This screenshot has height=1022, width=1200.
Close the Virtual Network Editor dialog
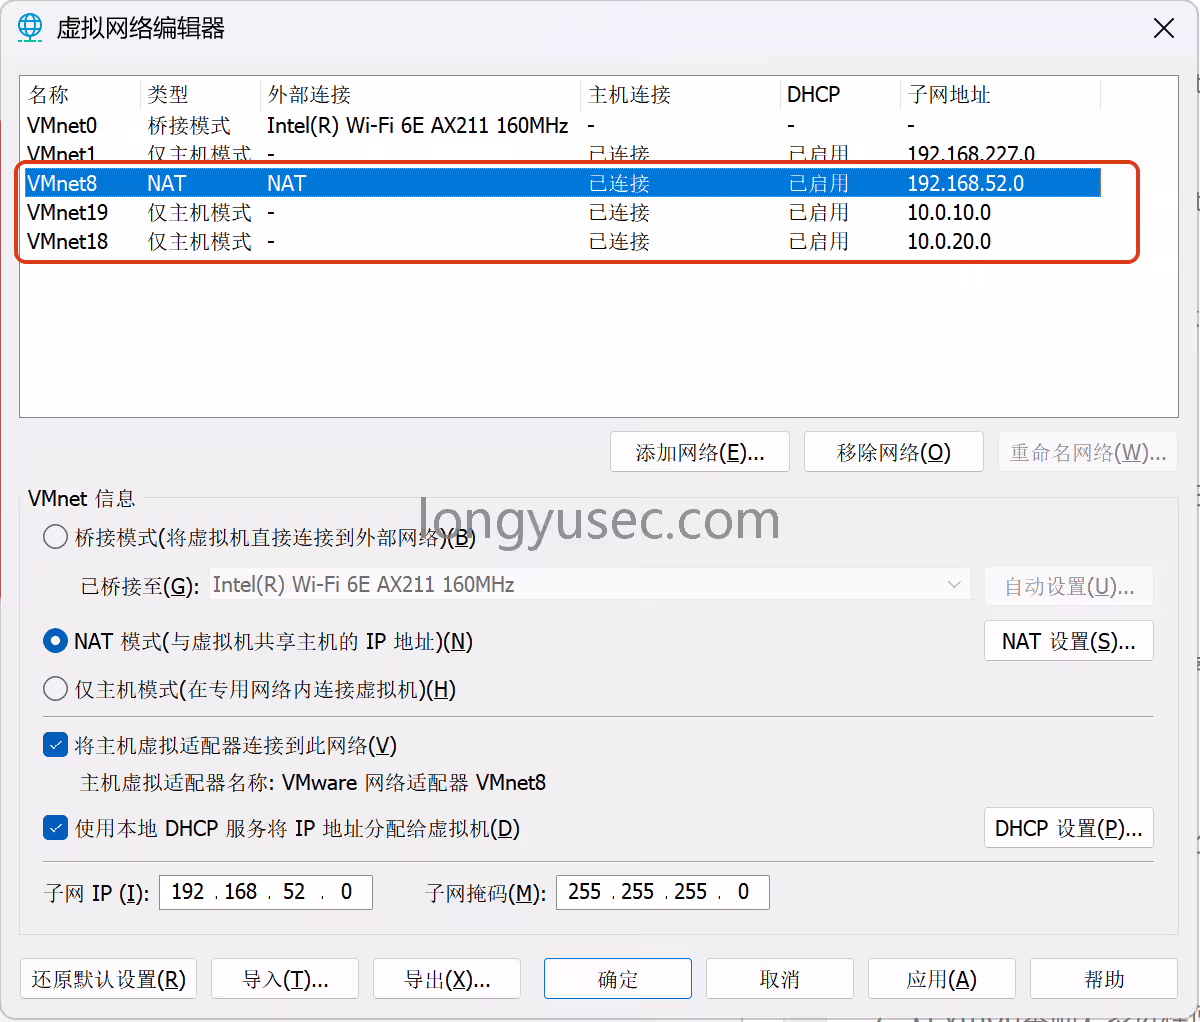pos(1163,28)
